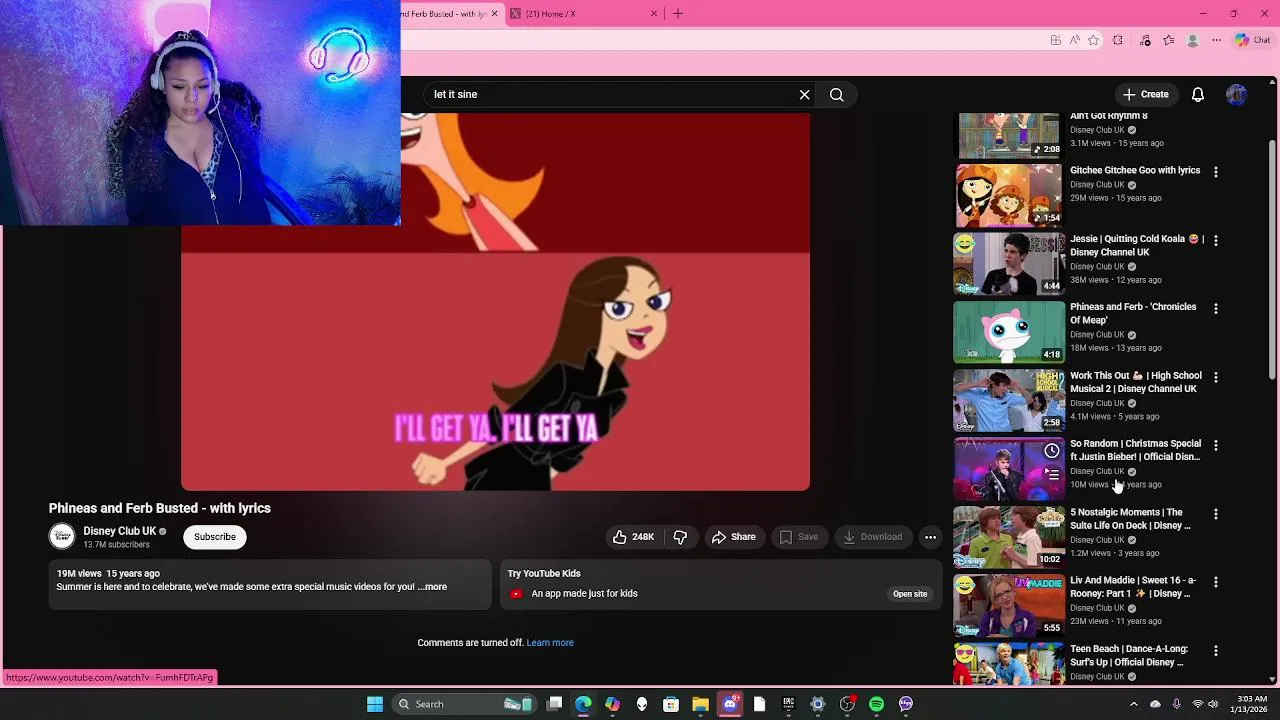This screenshot has width=1280, height=720.
Task: Open options for Jessie Quitting Cold Koala
Action: coord(1216,240)
